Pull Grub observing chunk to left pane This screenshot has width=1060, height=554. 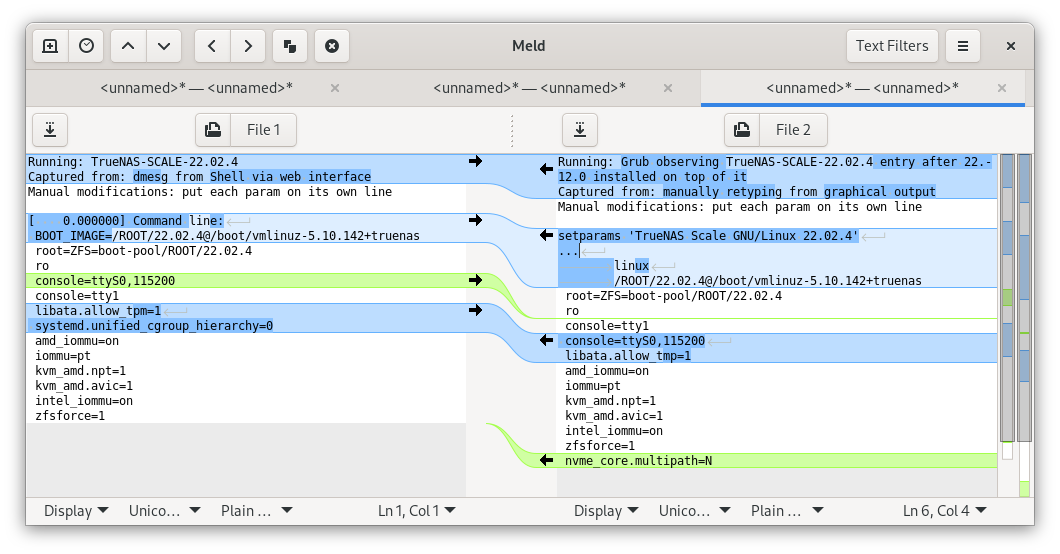[546, 169]
